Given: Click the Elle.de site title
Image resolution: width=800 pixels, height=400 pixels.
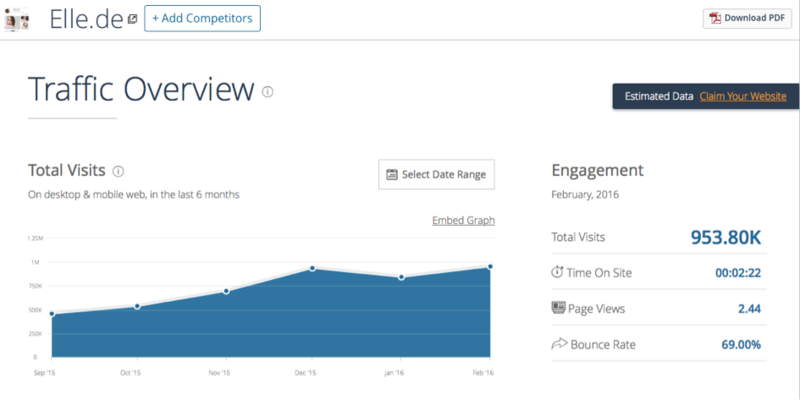Looking at the screenshot, I should [86, 19].
